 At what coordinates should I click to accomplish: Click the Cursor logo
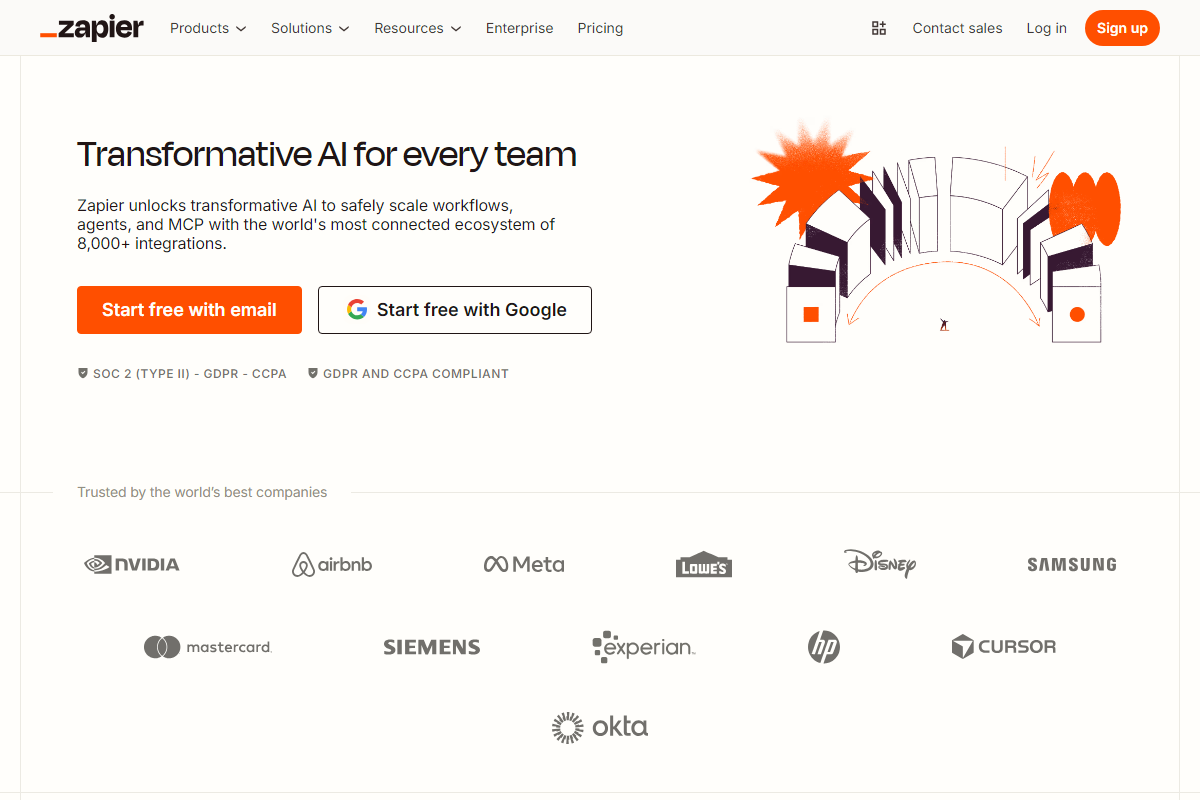click(x=1003, y=646)
